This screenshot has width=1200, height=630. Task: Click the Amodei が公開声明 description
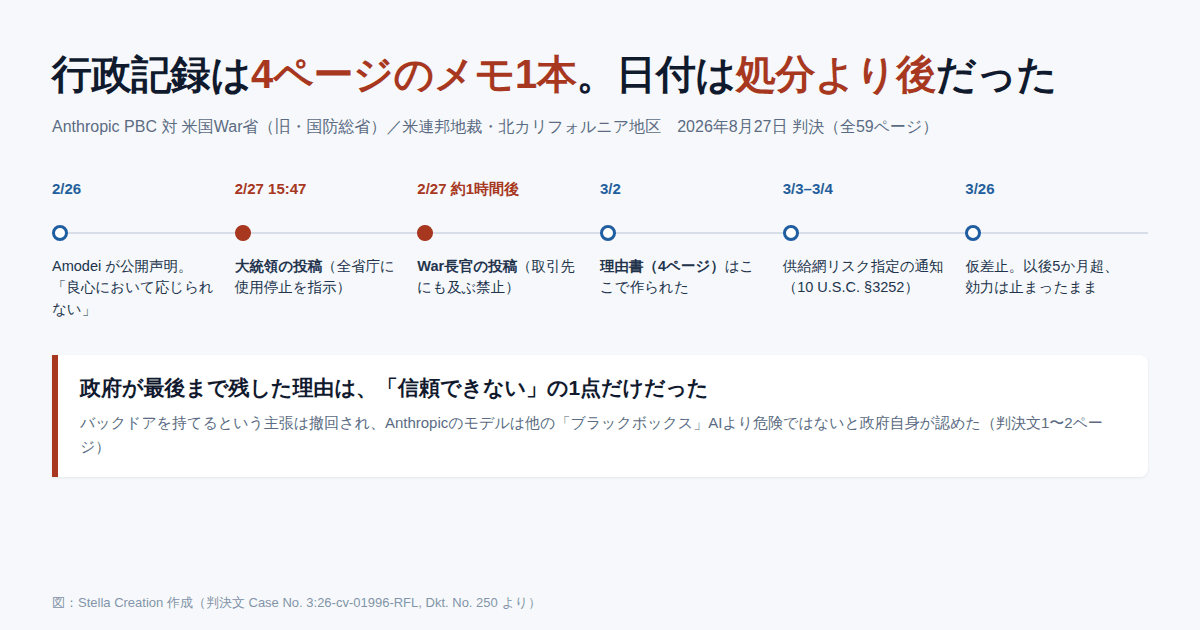(135, 288)
